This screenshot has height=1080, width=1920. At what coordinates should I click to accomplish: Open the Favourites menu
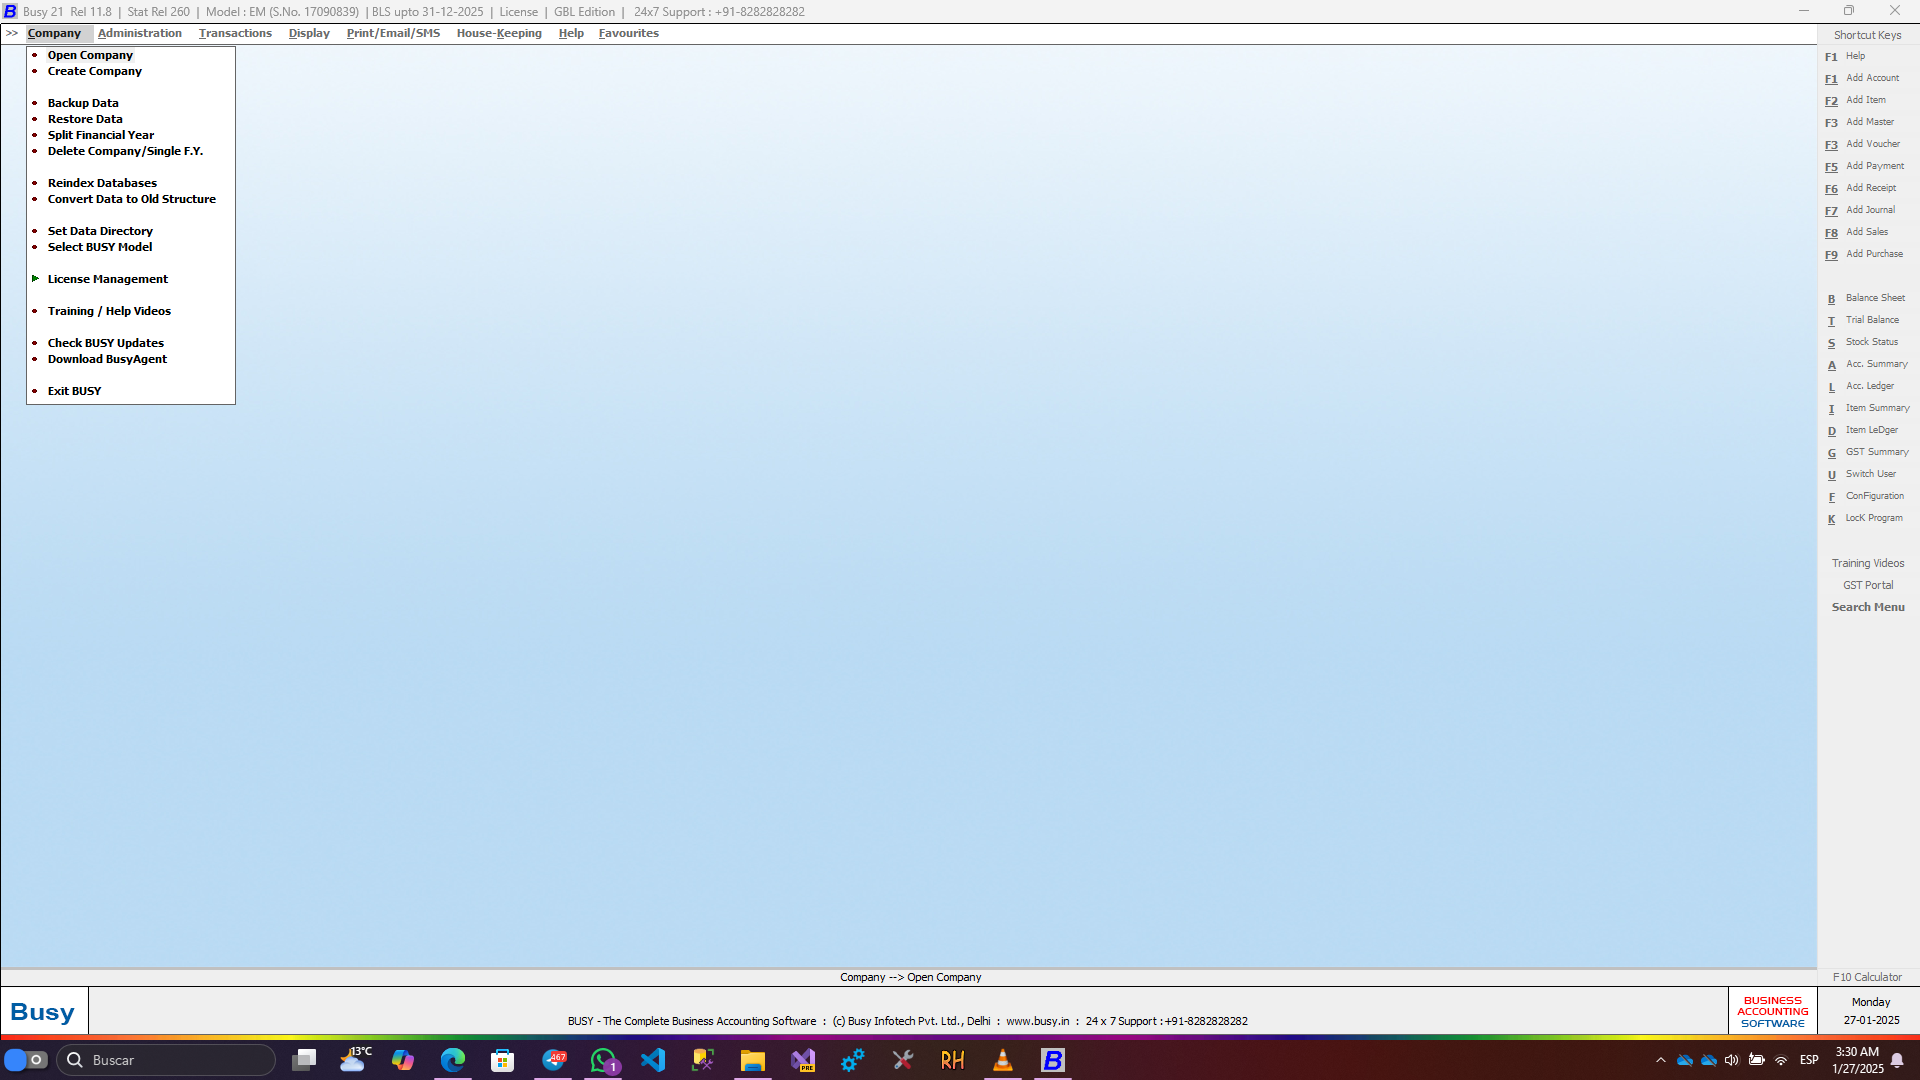point(629,33)
